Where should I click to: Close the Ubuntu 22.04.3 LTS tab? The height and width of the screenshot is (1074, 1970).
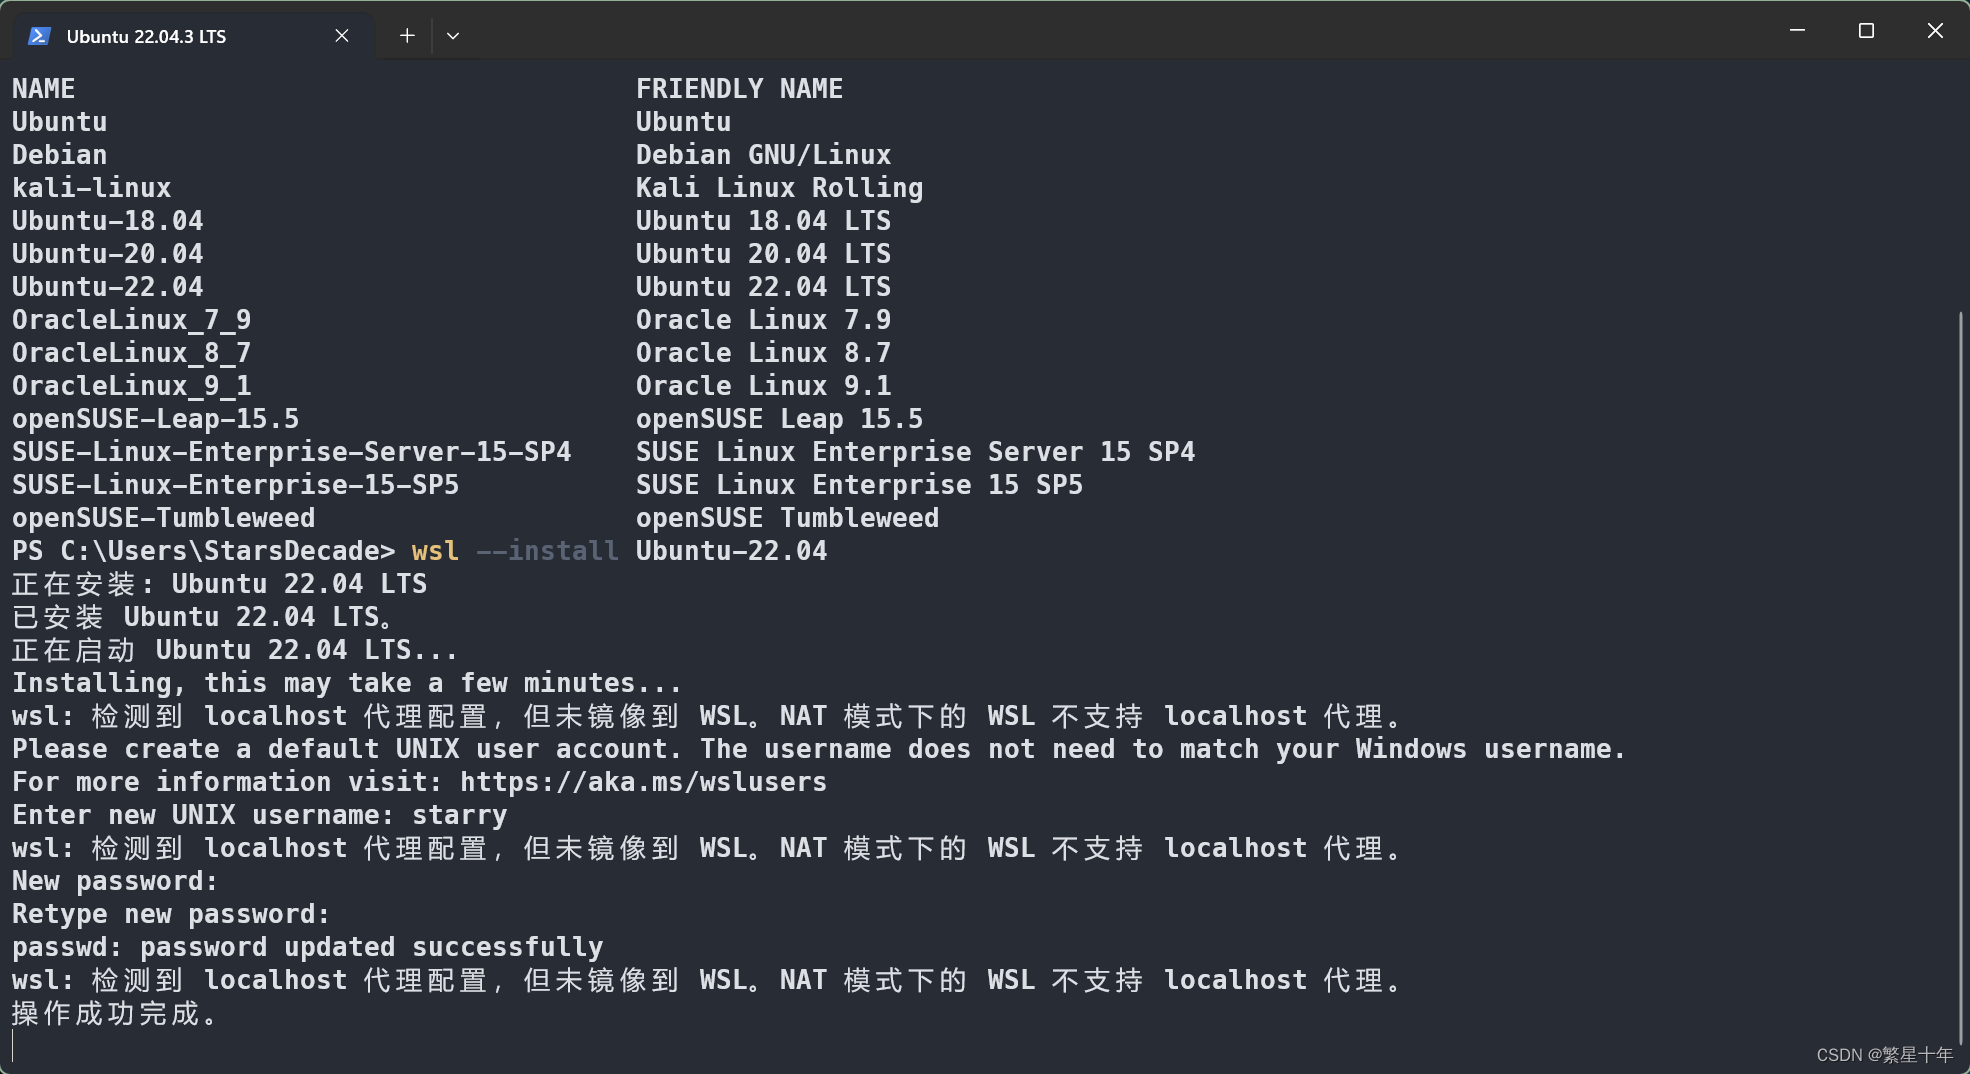coord(342,36)
